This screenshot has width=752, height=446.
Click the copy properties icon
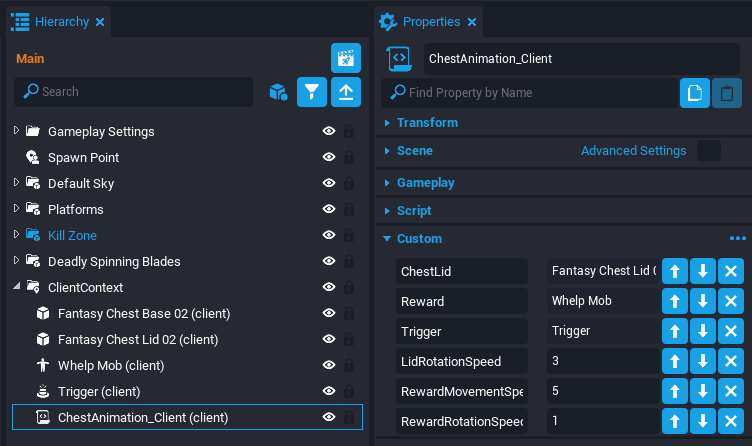point(695,93)
